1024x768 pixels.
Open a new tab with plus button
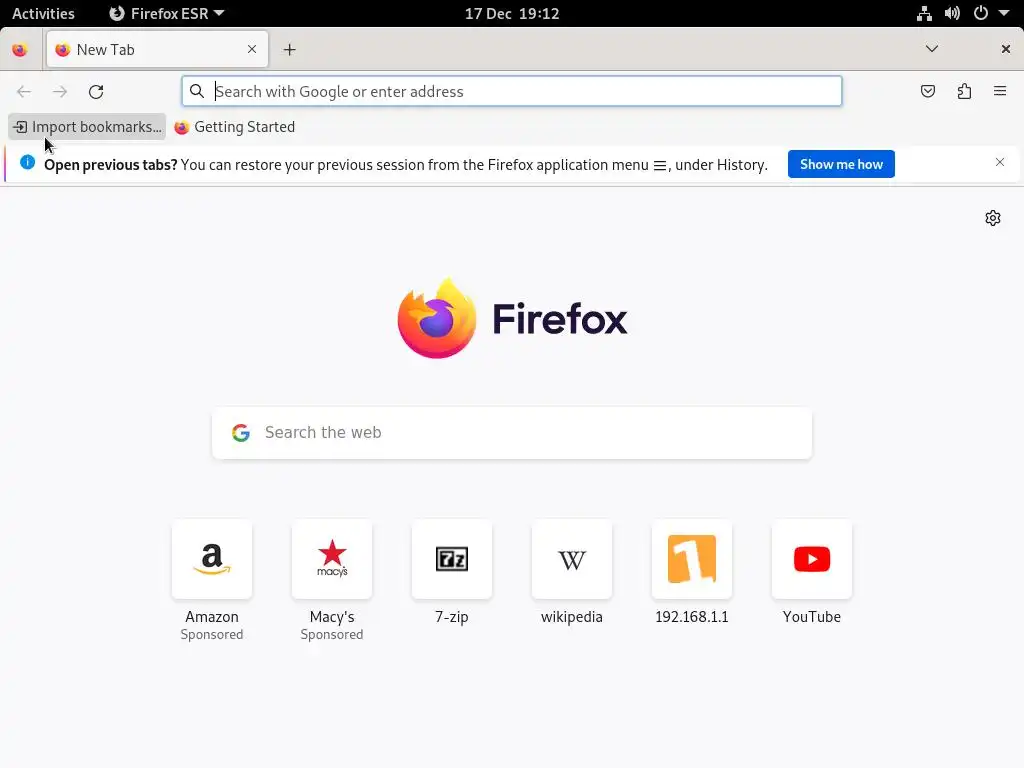(x=289, y=50)
